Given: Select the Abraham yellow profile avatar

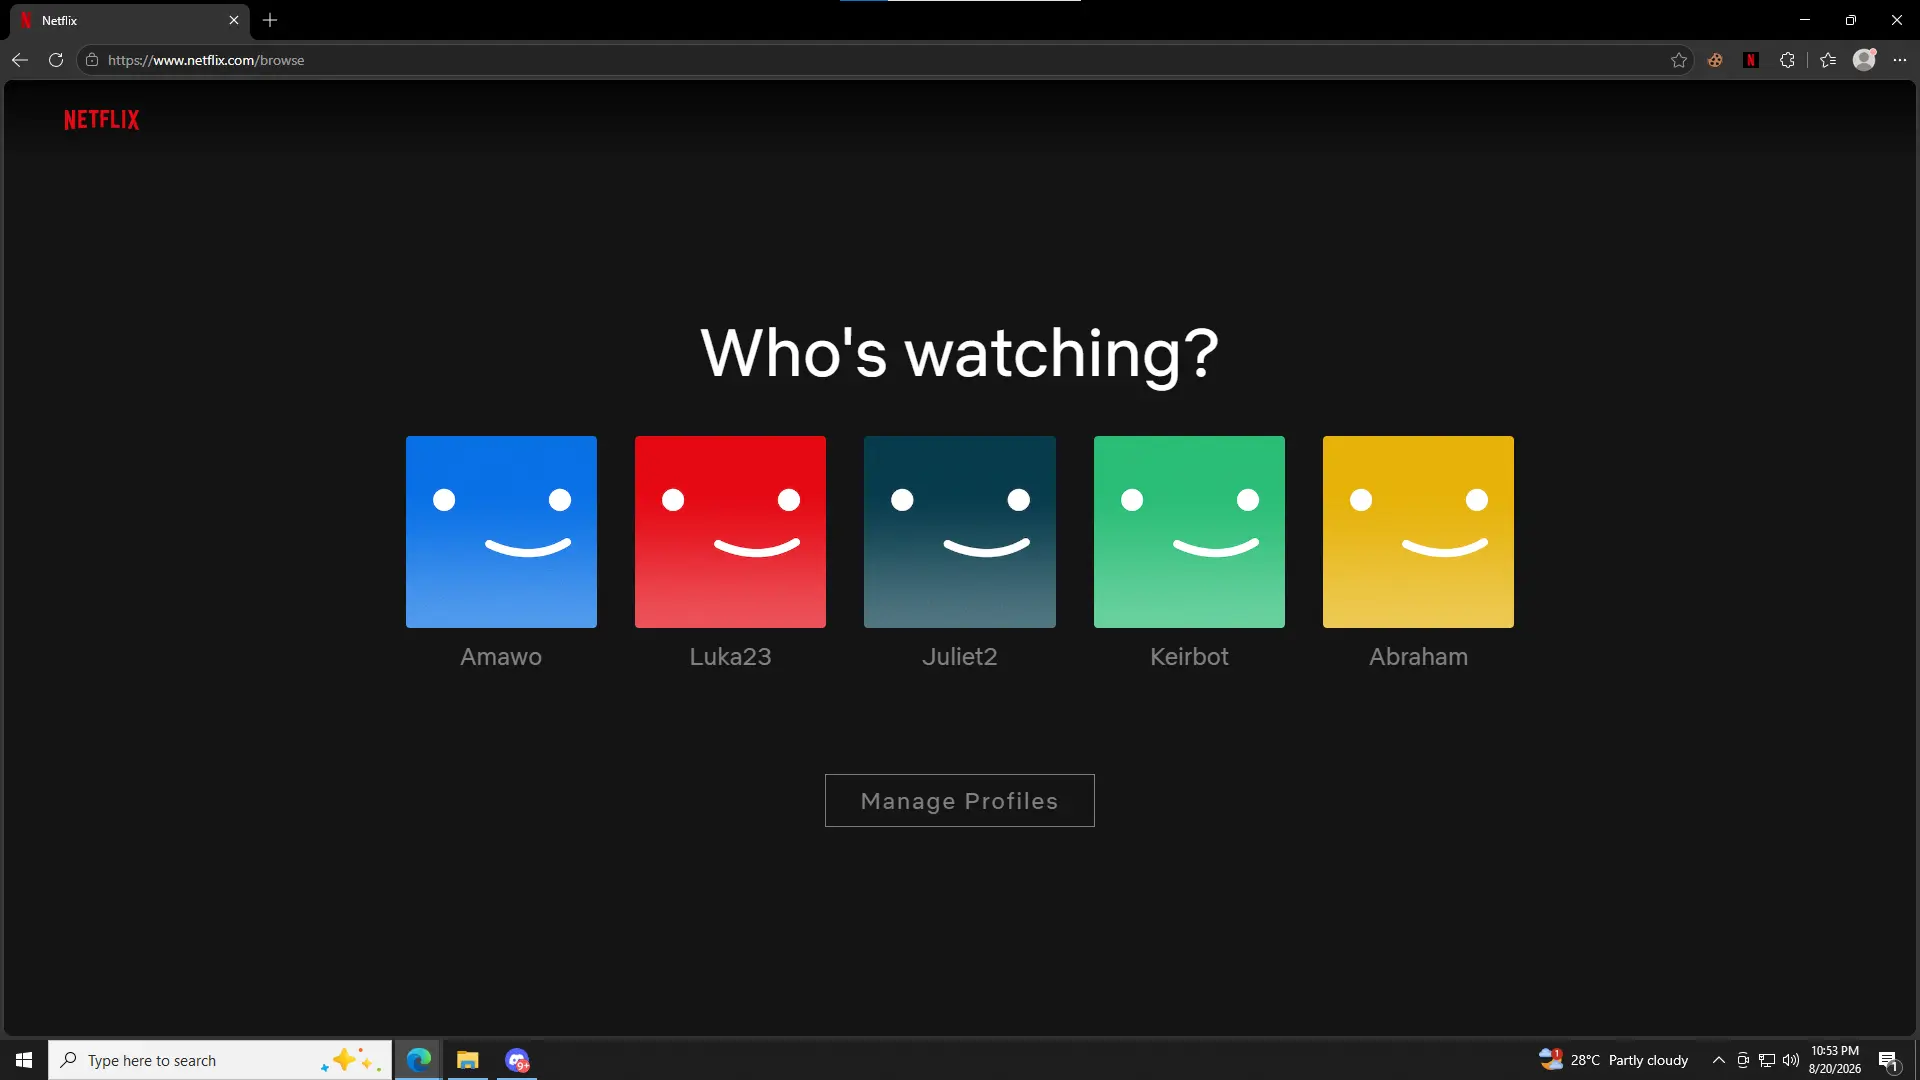Looking at the screenshot, I should point(1418,532).
